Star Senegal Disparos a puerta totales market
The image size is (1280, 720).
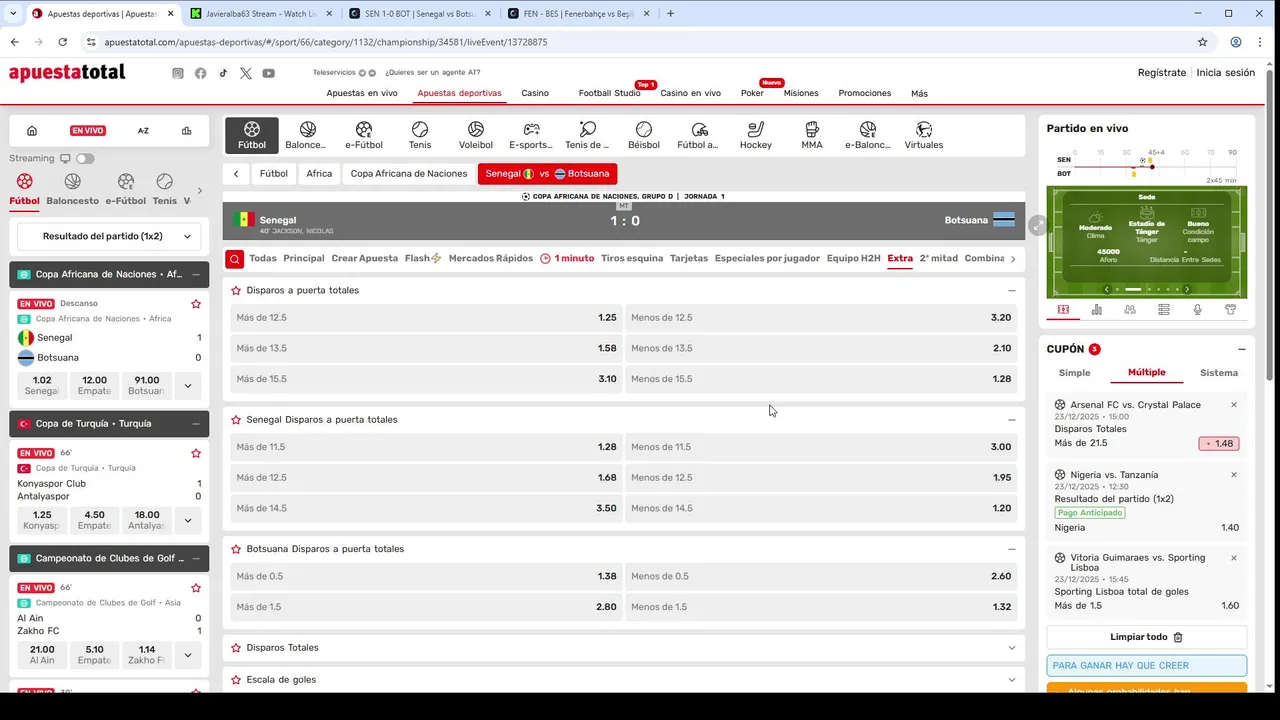point(236,420)
